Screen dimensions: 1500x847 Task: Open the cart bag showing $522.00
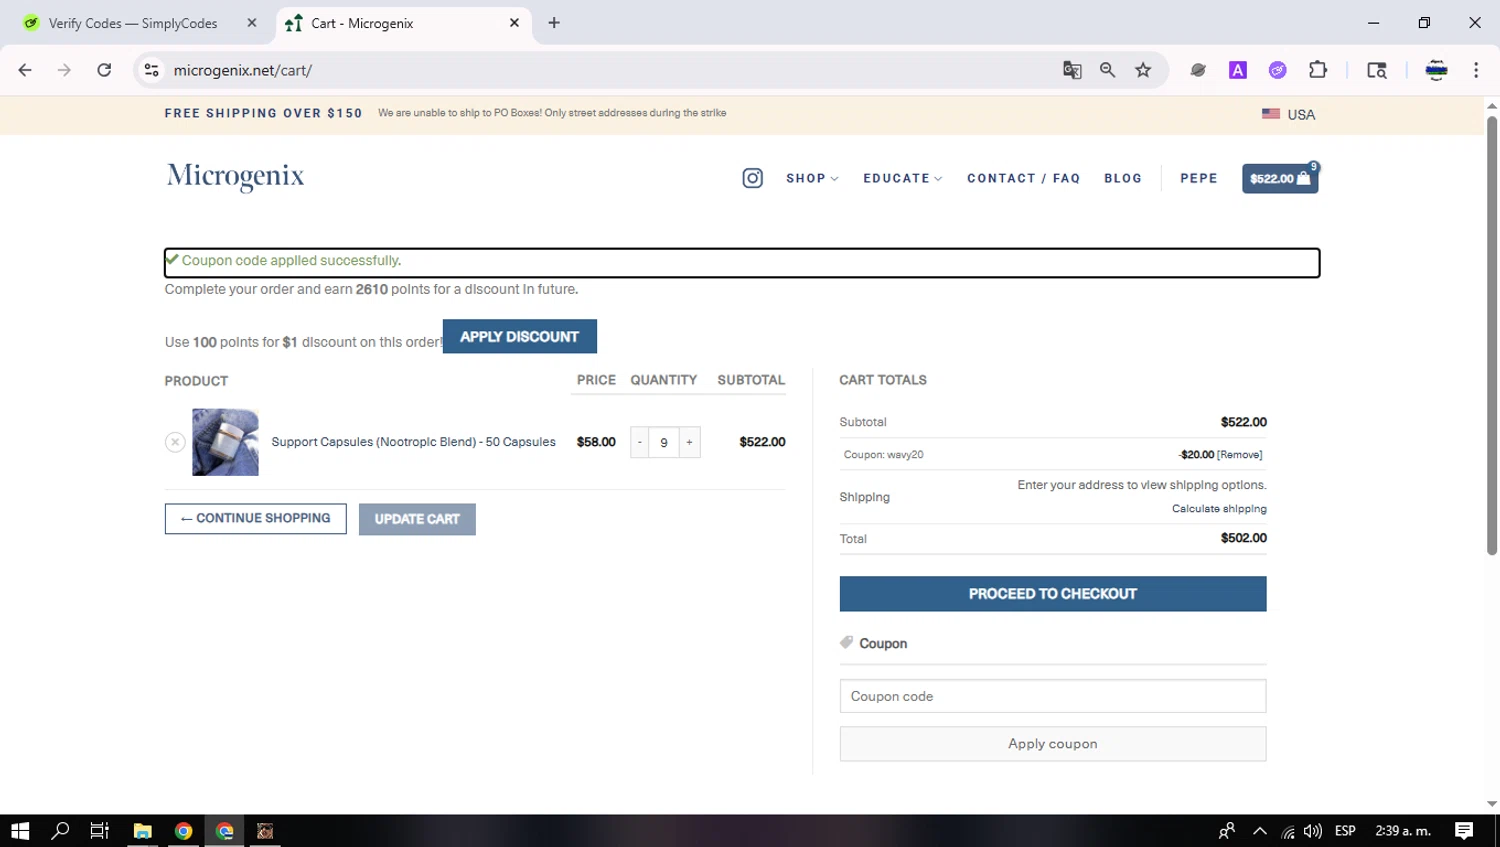pos(1280,178)
